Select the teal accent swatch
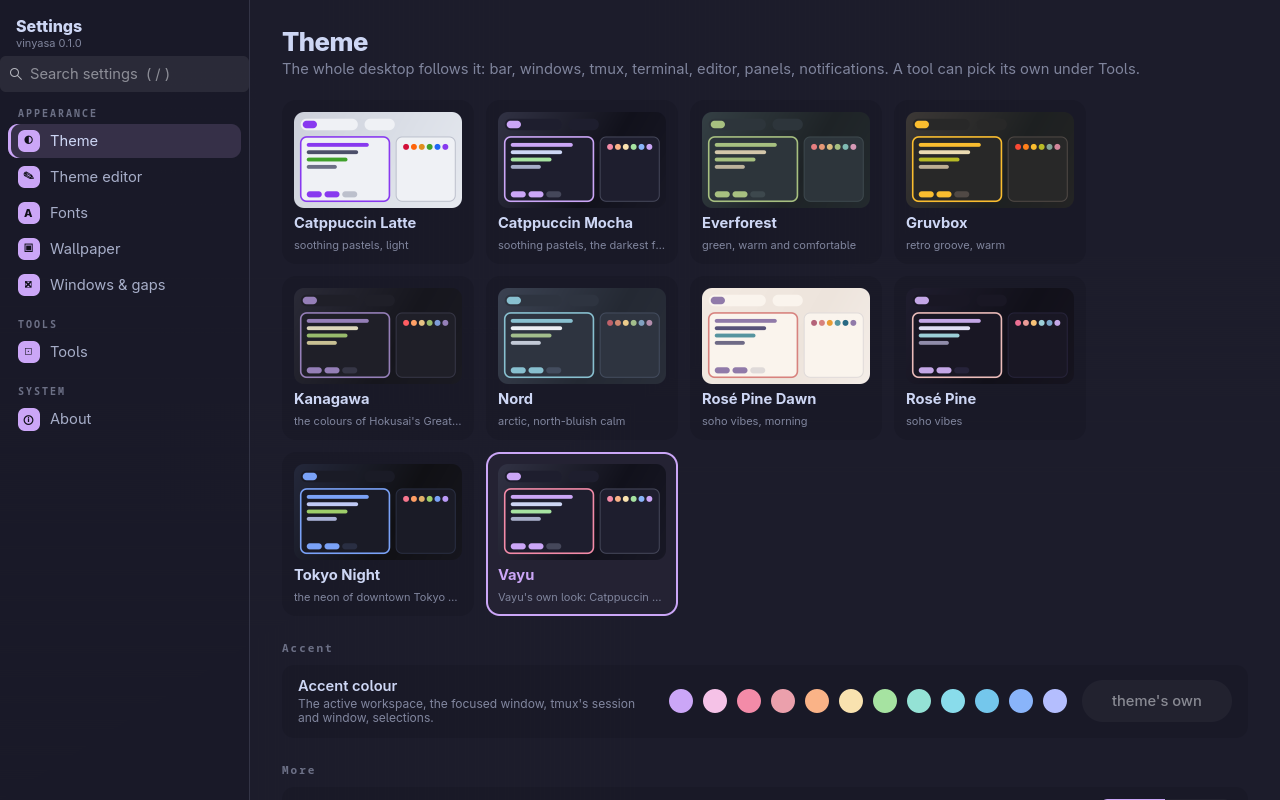1280x800 pixels. click(919, 701)
